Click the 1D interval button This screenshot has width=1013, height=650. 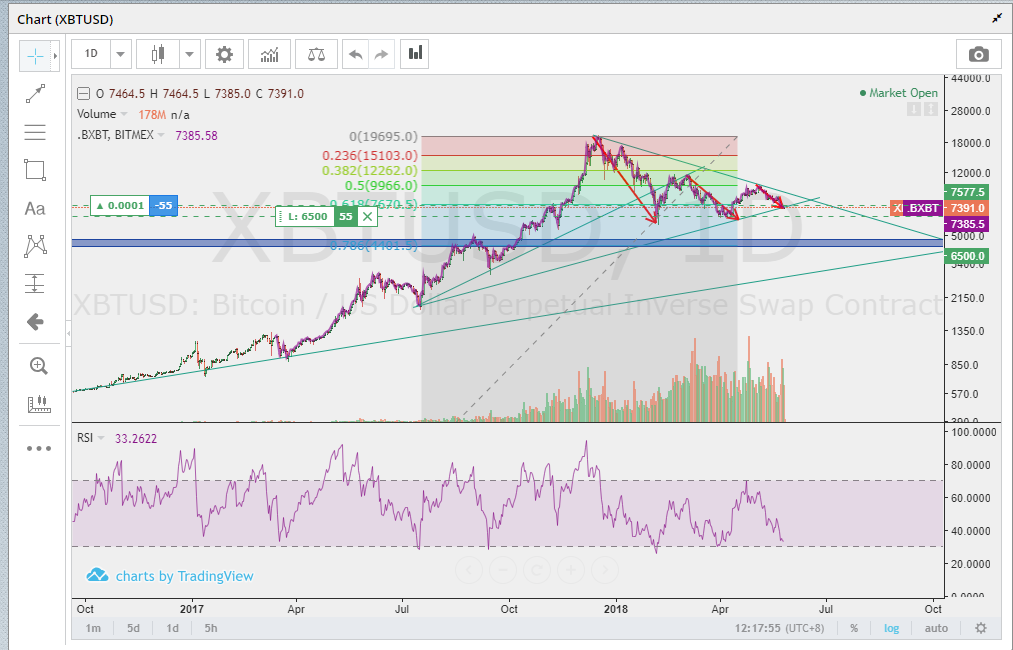pos(91,54)
